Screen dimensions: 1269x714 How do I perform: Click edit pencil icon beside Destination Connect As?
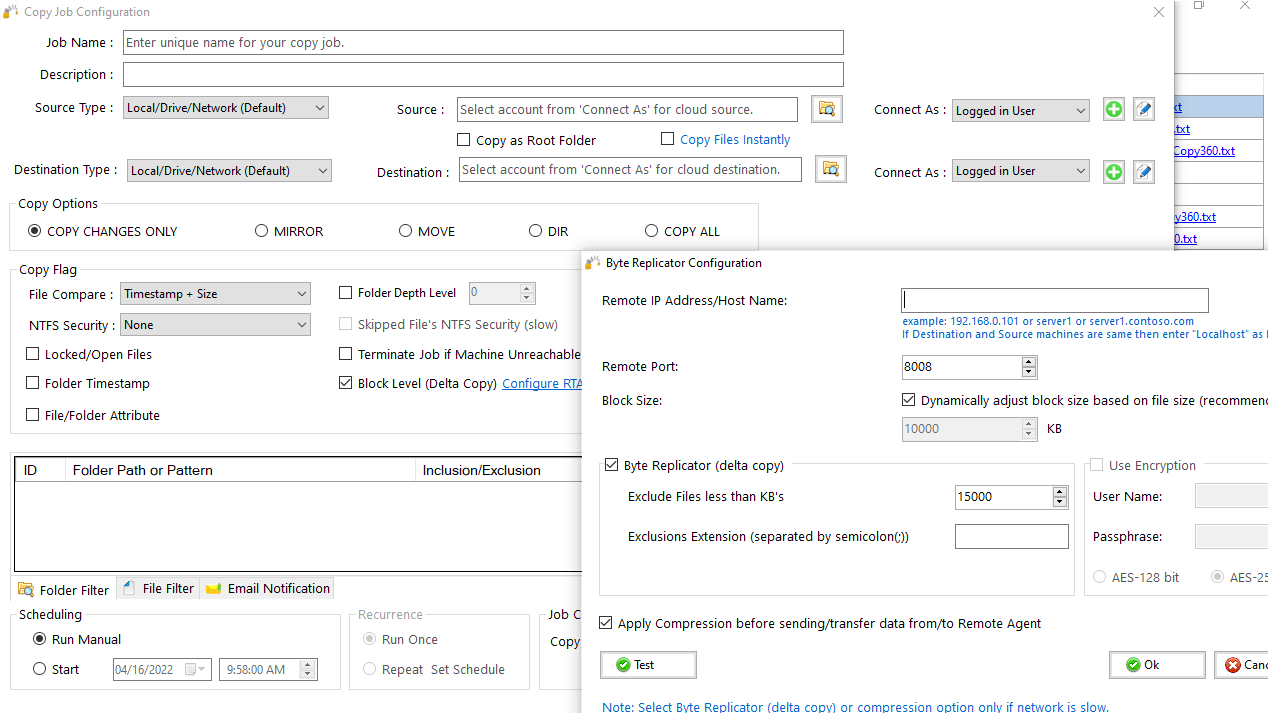(1144, 172)
